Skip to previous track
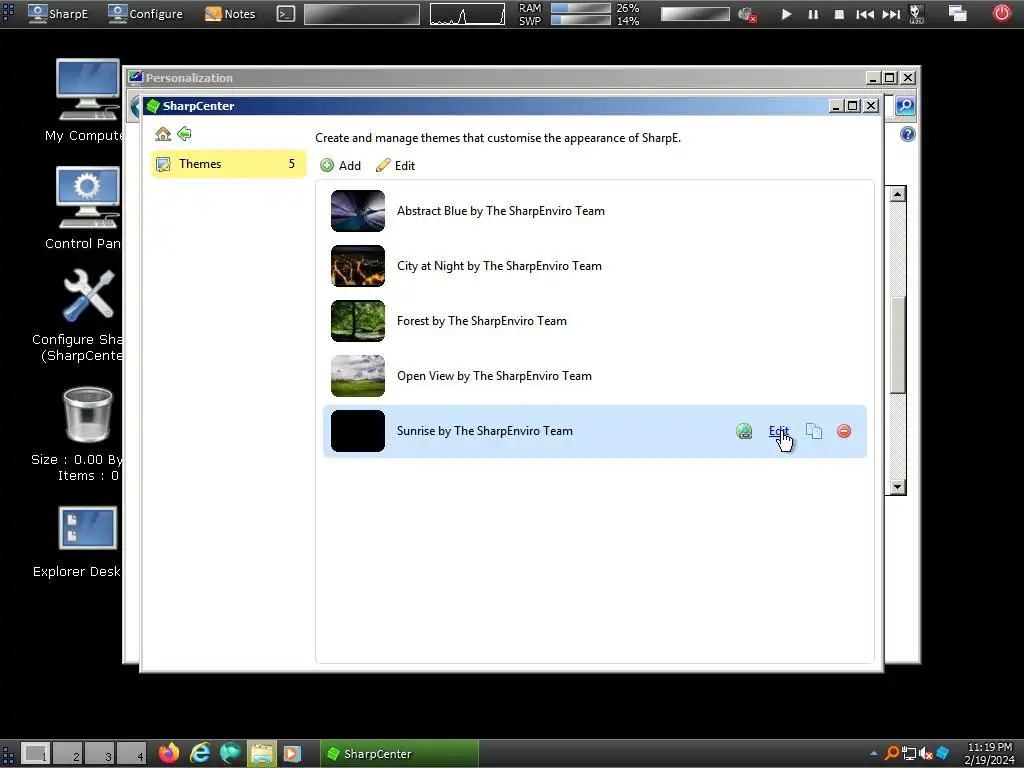 point(865,14)
